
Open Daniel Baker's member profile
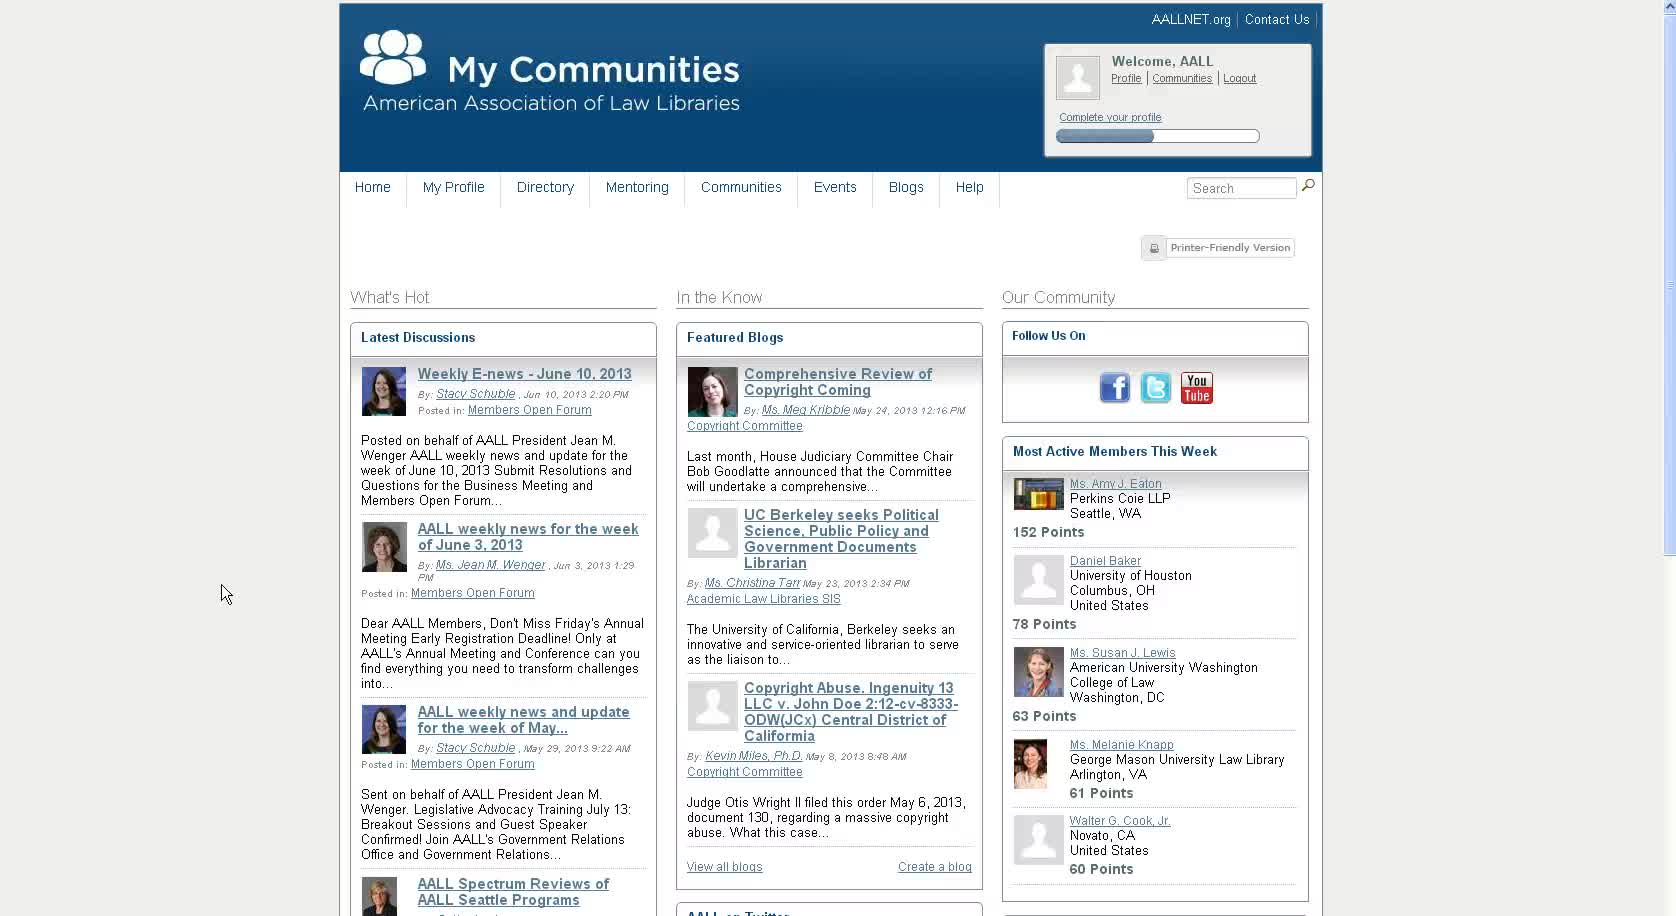coord(1105,561)
